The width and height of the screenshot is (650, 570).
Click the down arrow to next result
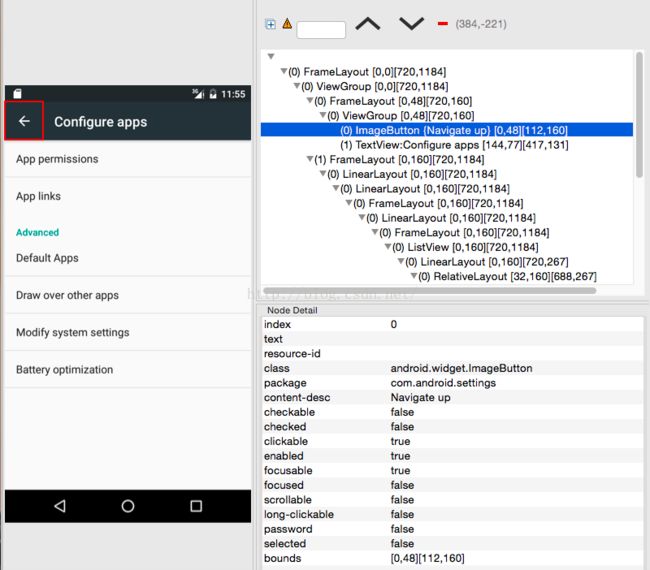click(411, 24)
